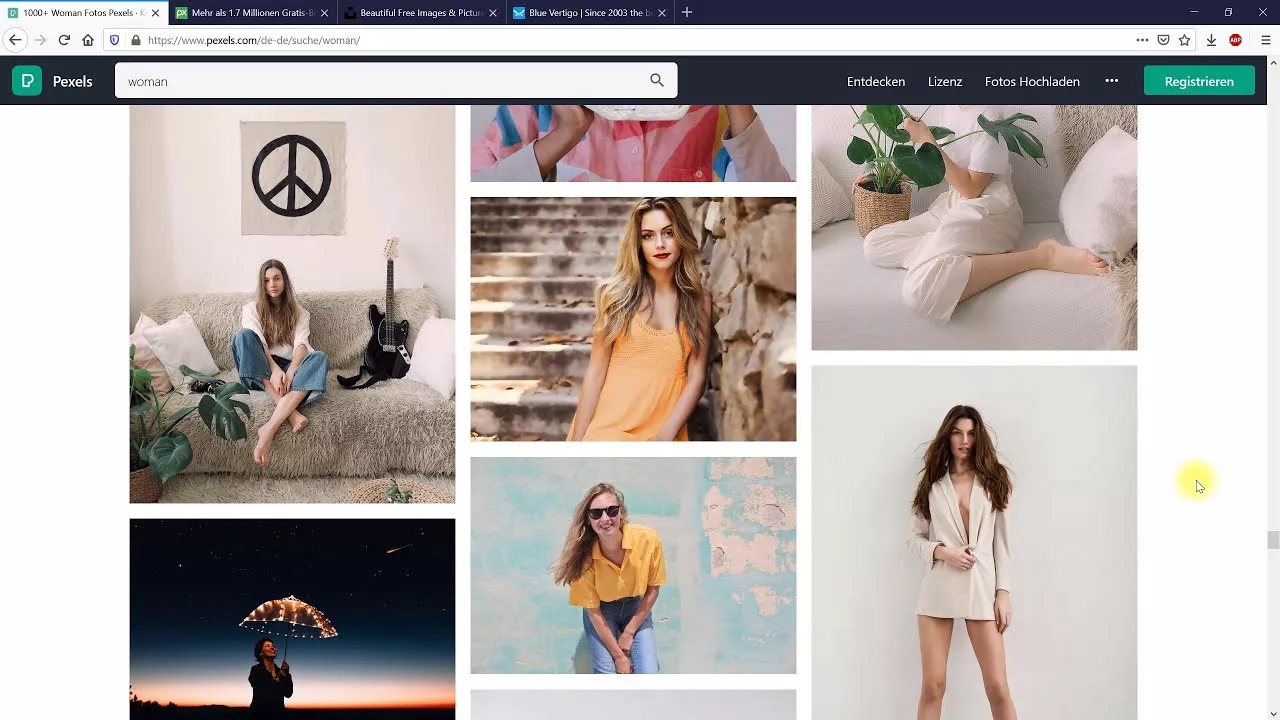Open the Lizenz page link

click(944, 81)
